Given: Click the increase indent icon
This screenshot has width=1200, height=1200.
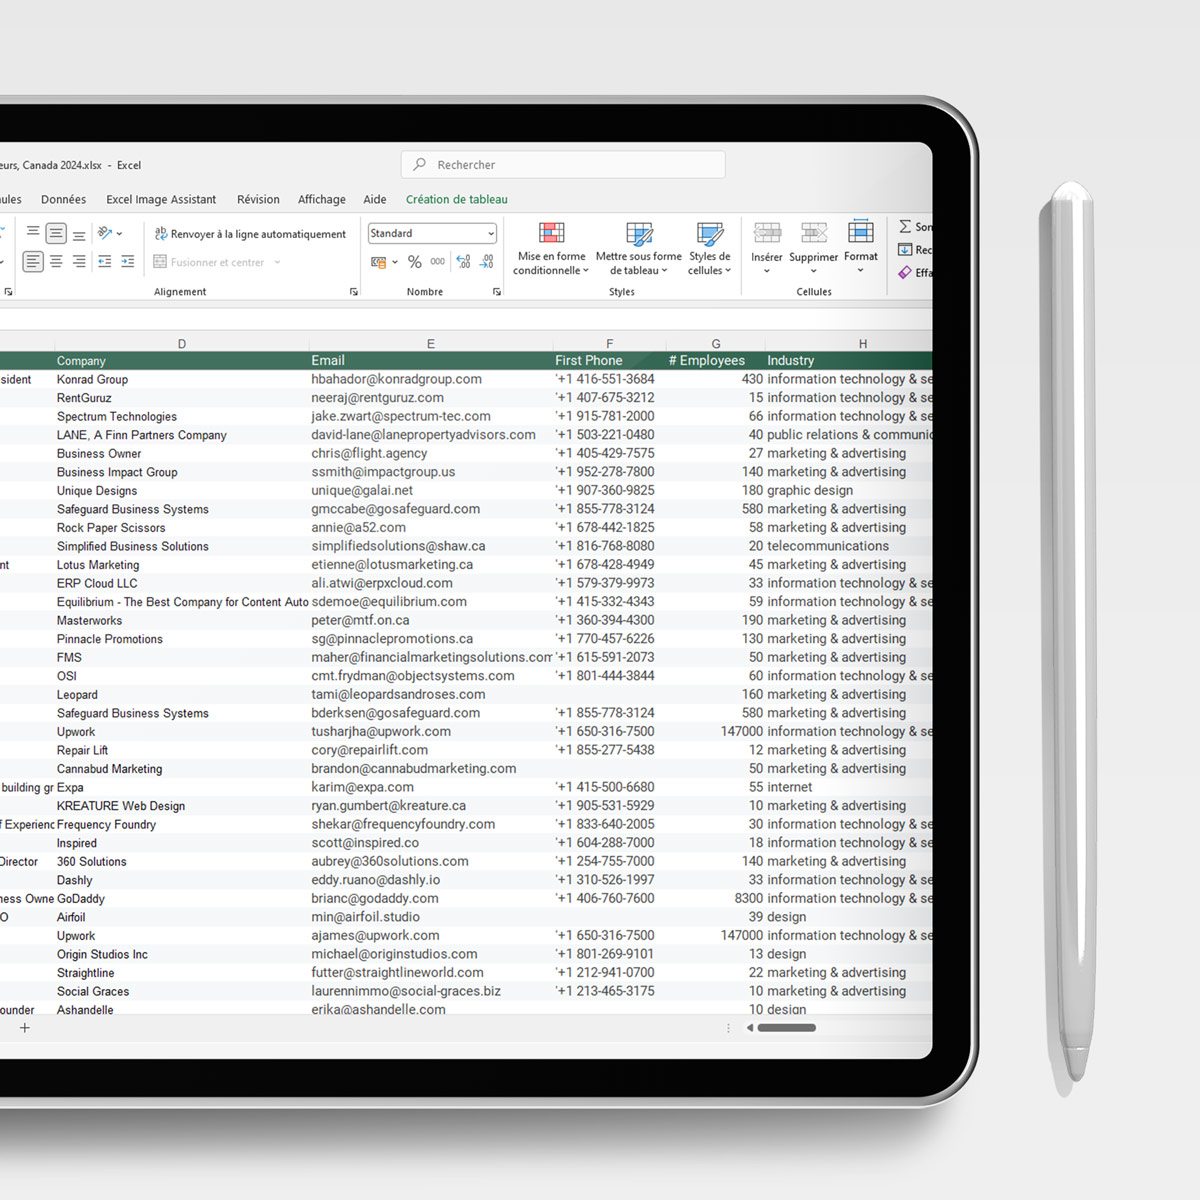Looking at the screenshot, I should [128, 262].
